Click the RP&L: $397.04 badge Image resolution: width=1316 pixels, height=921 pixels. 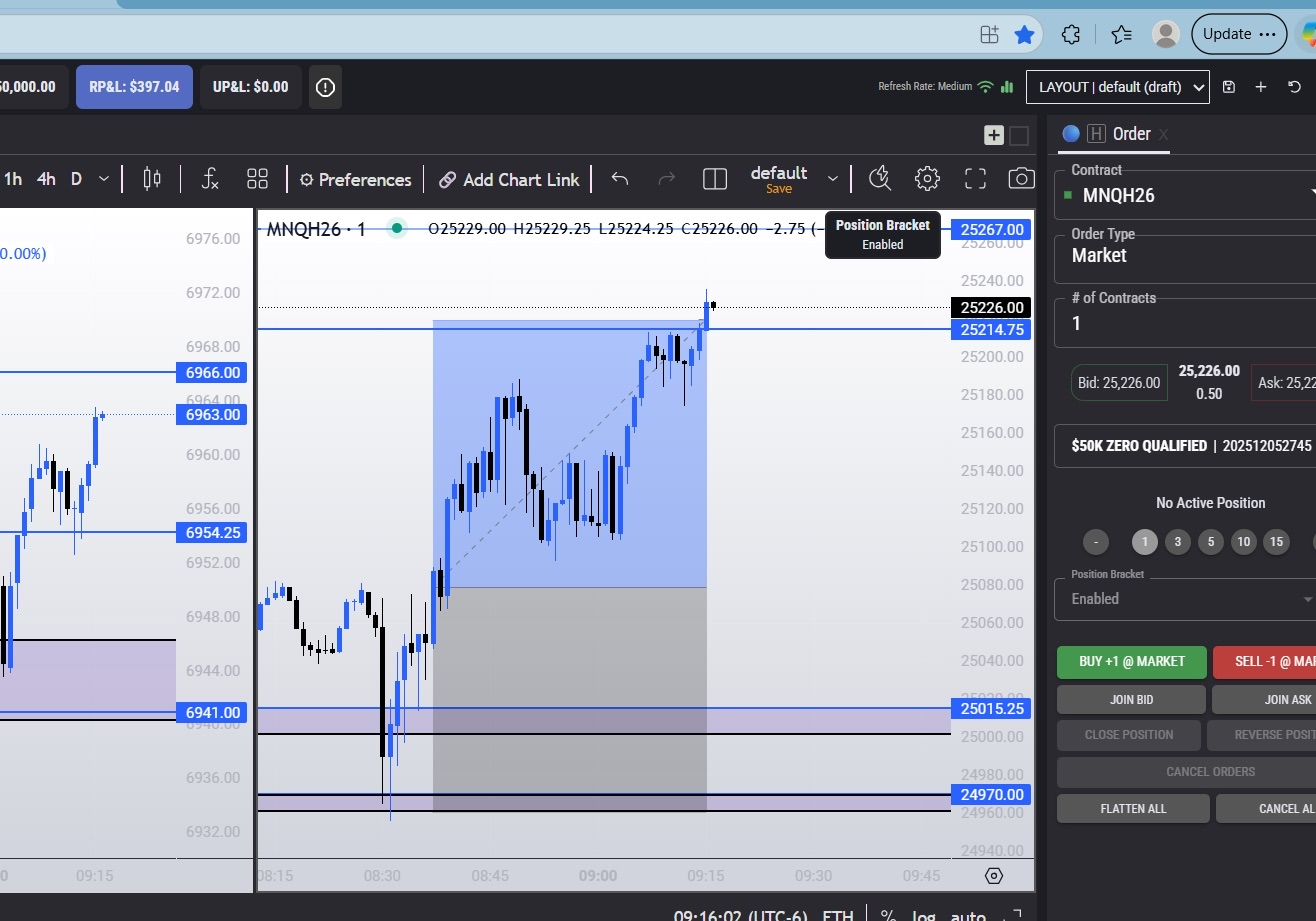[x=134, y=87]
